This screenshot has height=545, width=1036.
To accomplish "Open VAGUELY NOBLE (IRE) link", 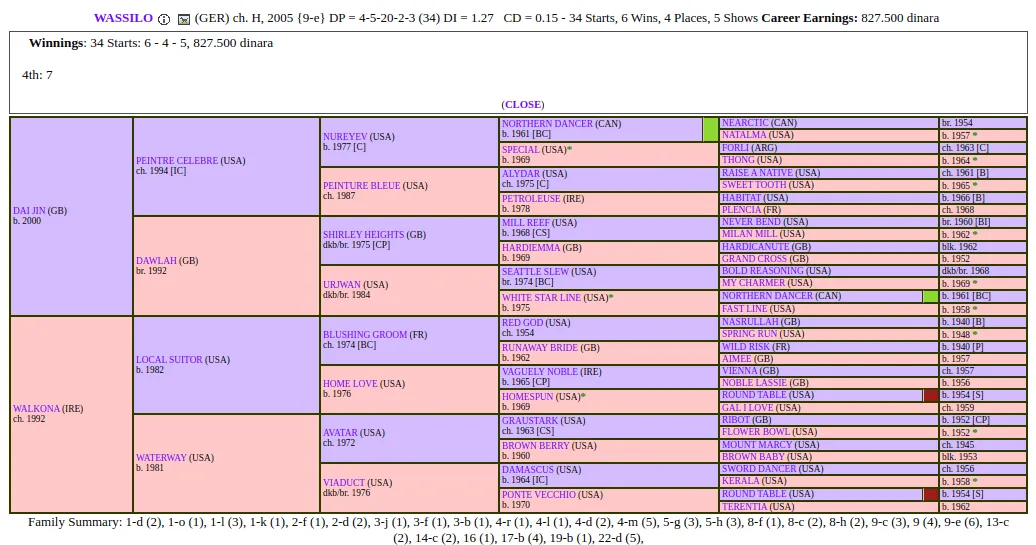I will click(x=539, y=372).
